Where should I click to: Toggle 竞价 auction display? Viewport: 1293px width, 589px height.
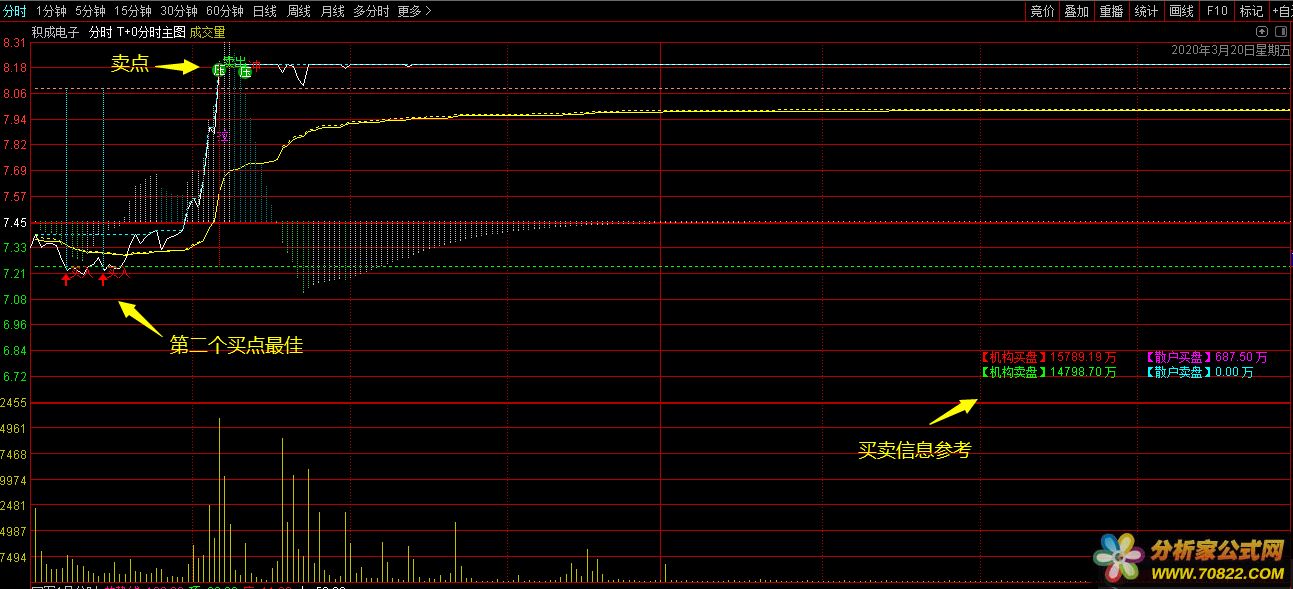[x=1042, y=11]
